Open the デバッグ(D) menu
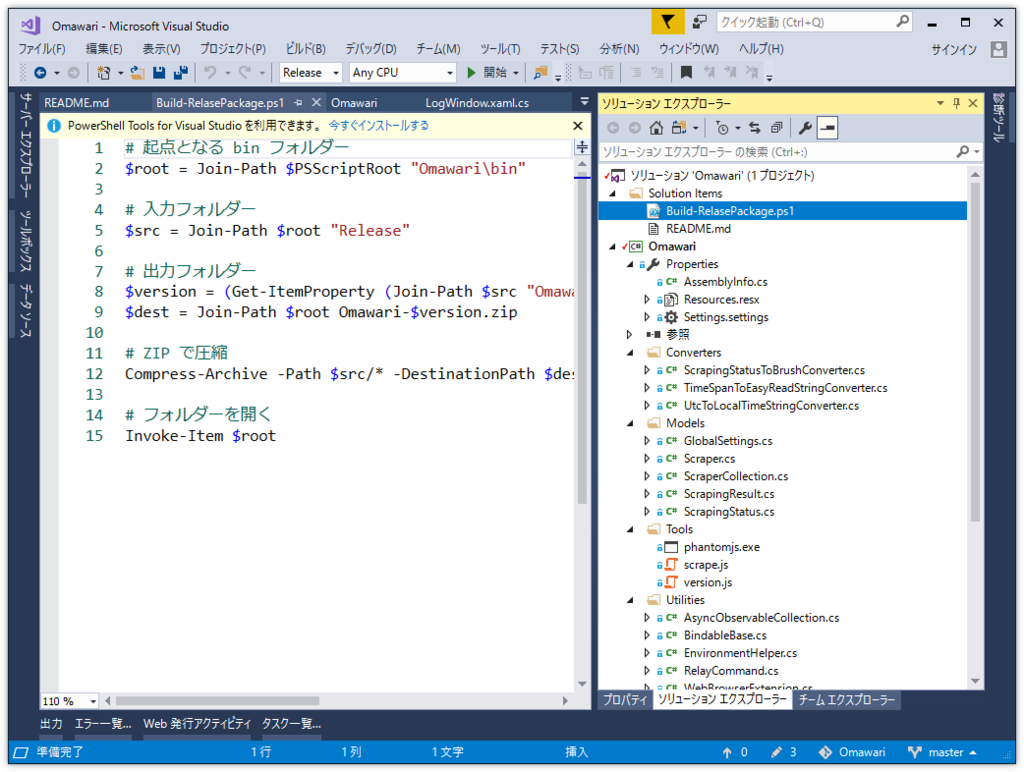 (x=370, y=49)
